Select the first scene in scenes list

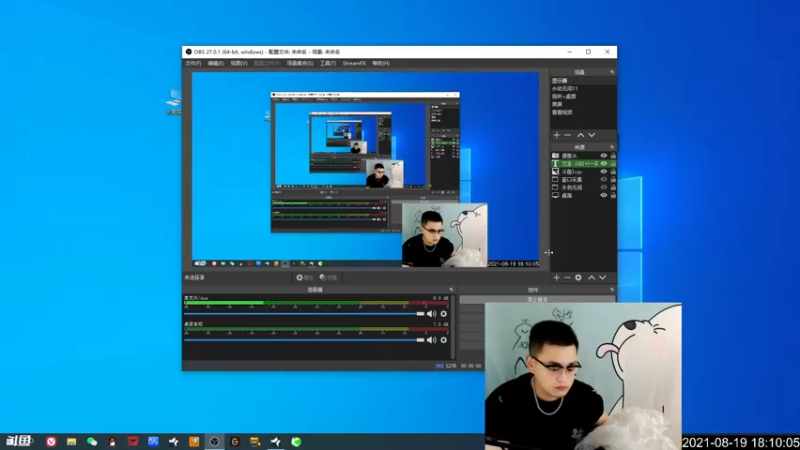click(x=583, y=81)
